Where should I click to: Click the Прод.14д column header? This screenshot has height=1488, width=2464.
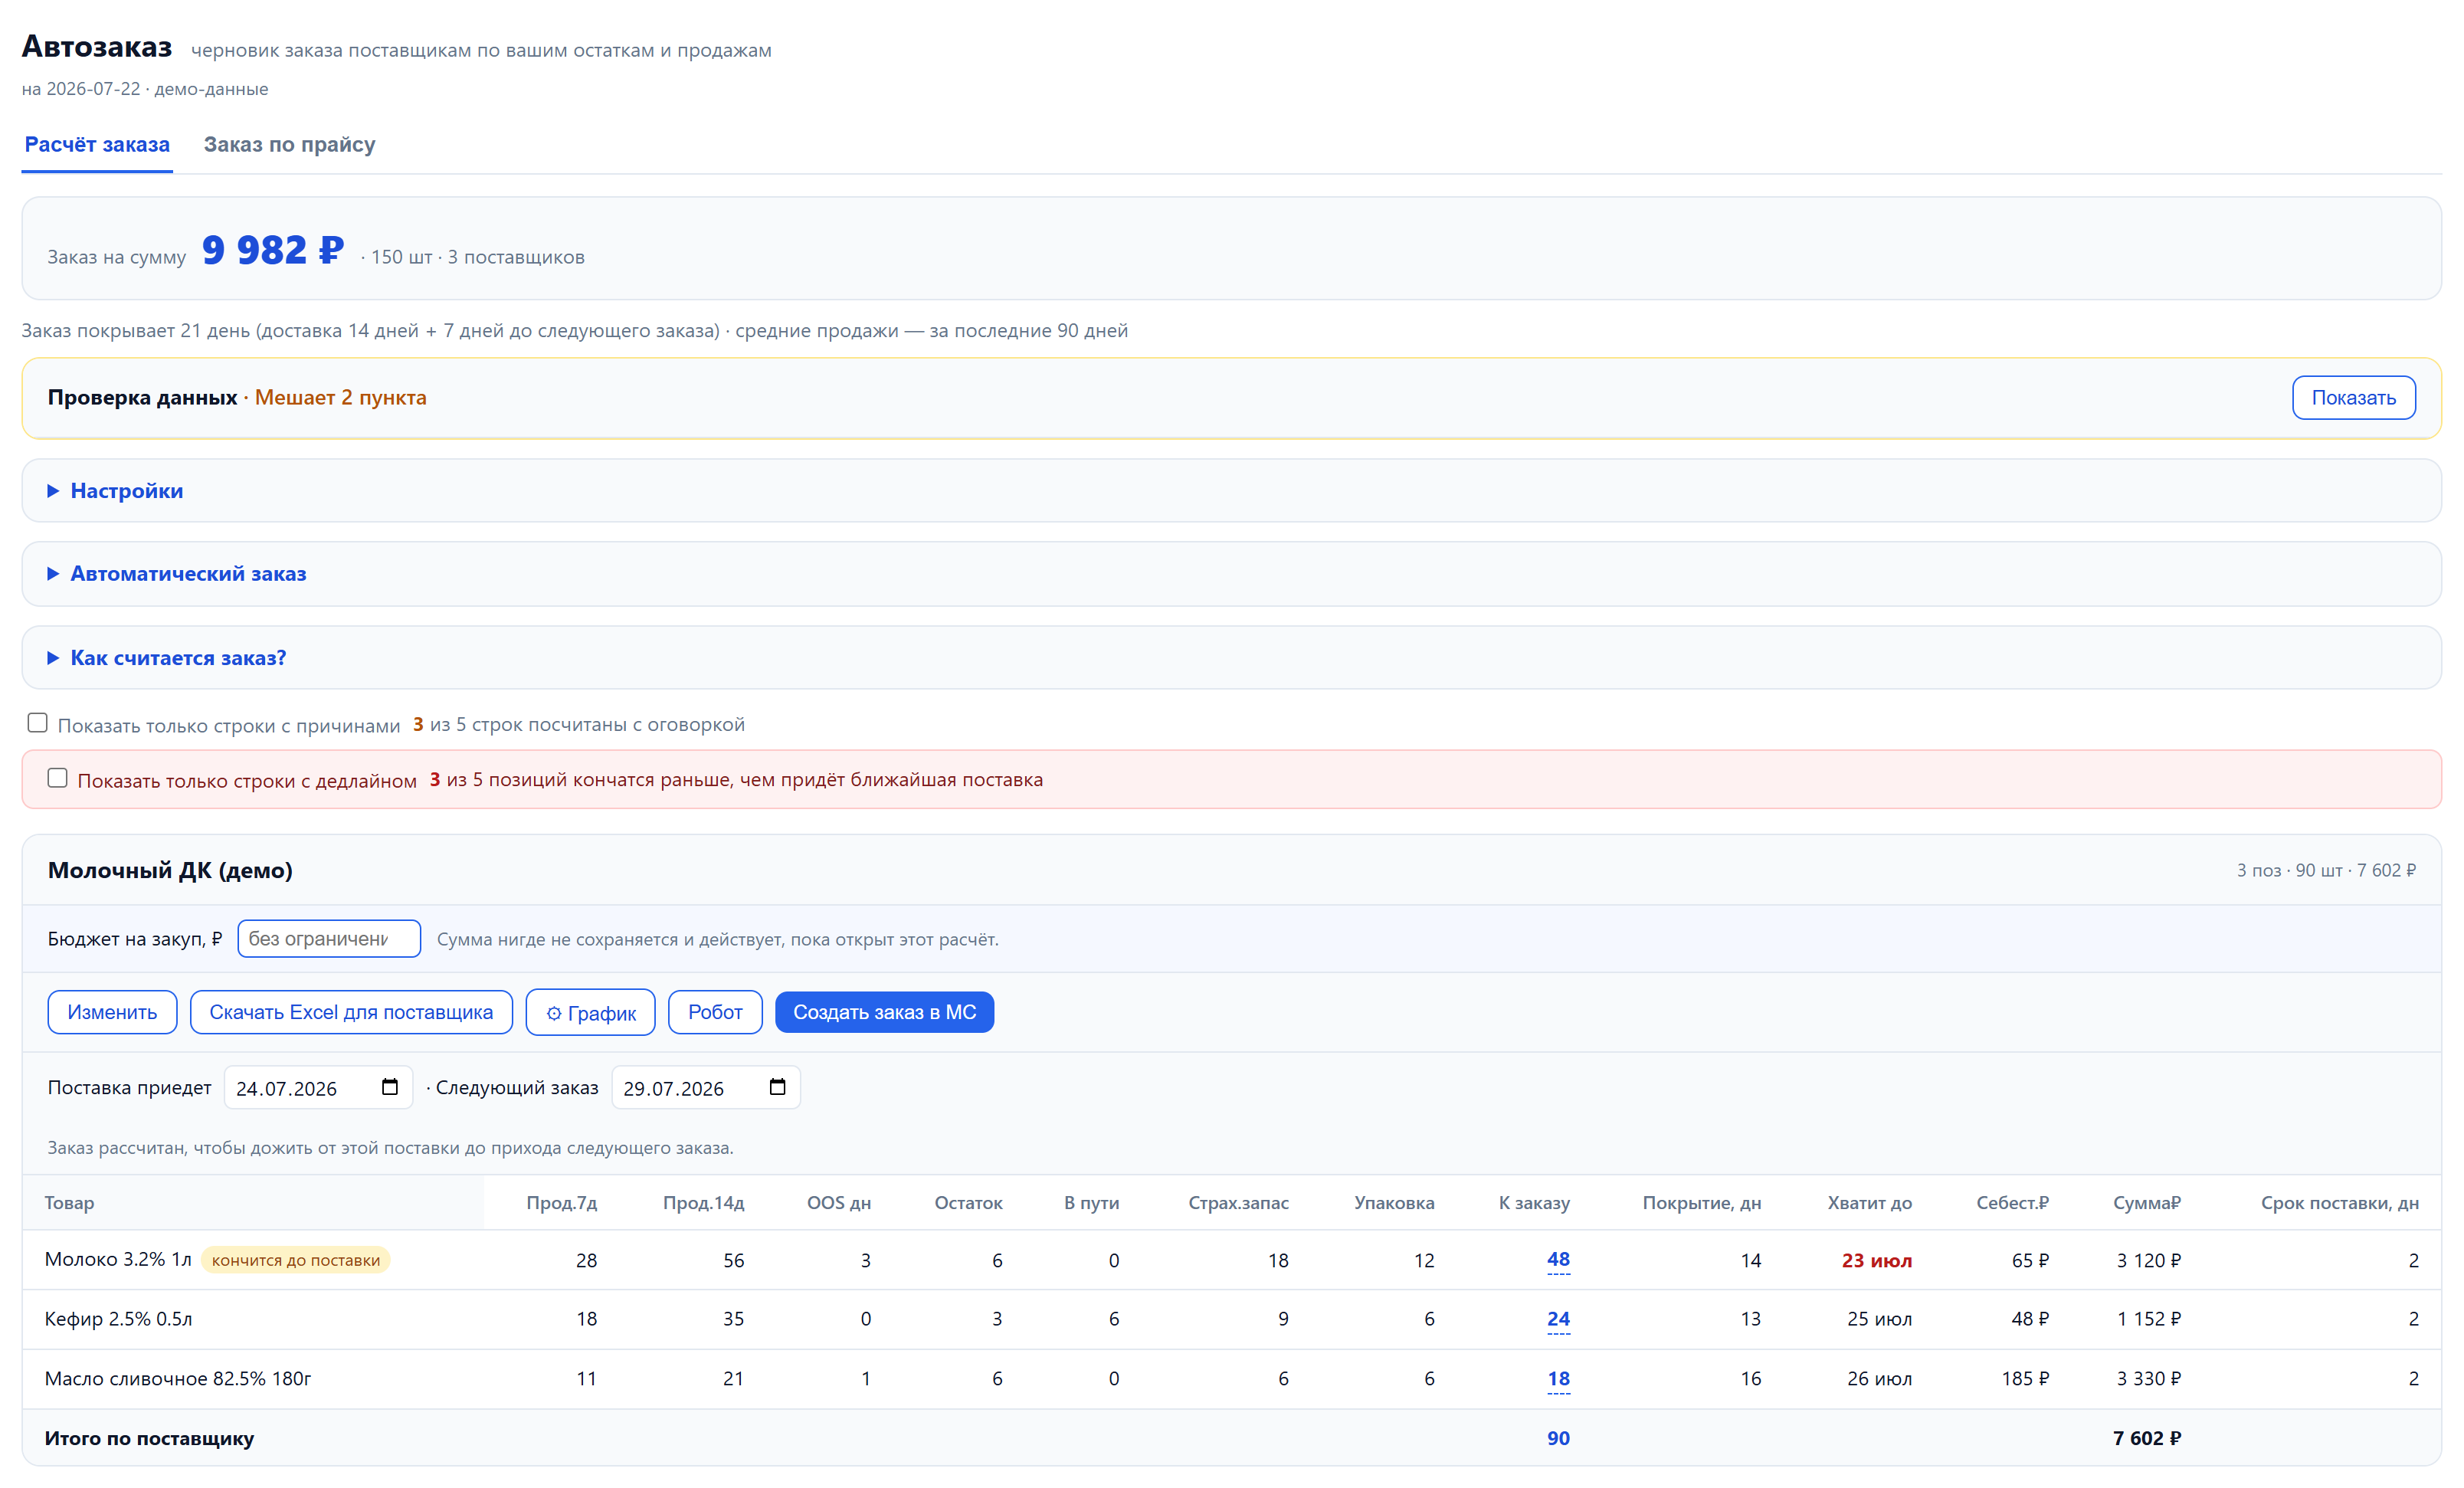click(703, 1202)
